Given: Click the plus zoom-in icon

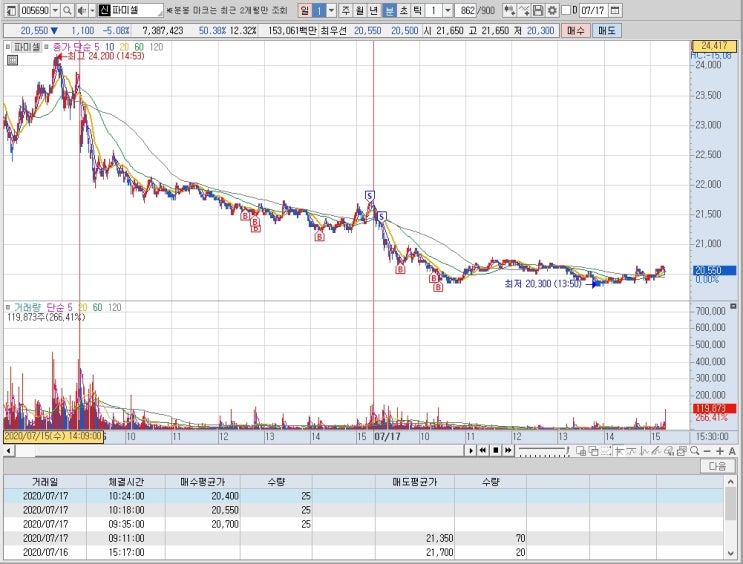Looking at the screenshot, I should pos(720,451).
